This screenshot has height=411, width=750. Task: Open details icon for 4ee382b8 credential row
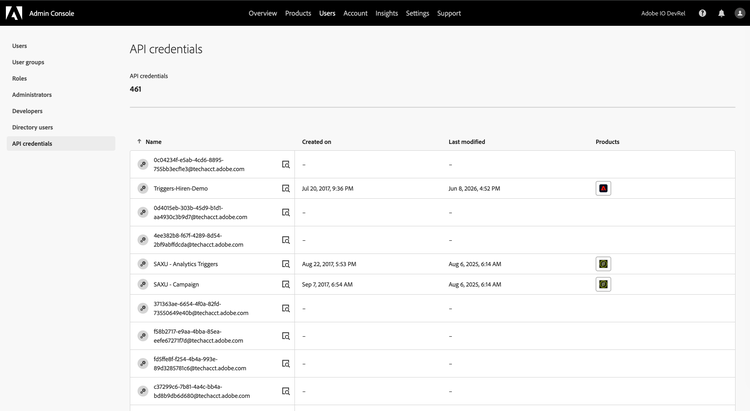[286, 240]
